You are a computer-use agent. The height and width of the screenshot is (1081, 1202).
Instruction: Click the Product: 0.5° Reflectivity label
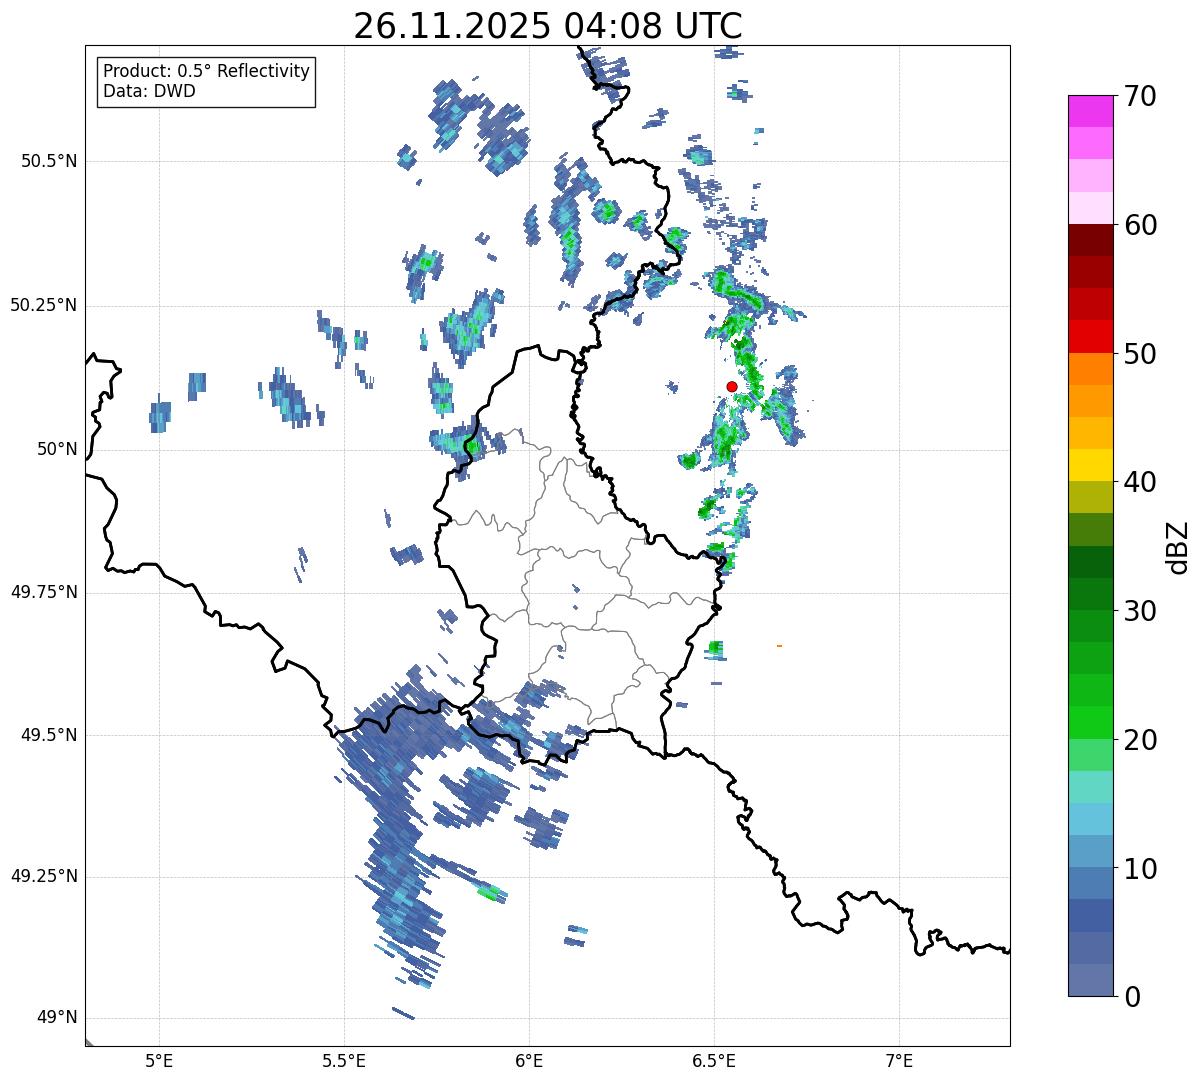[206, 71]
